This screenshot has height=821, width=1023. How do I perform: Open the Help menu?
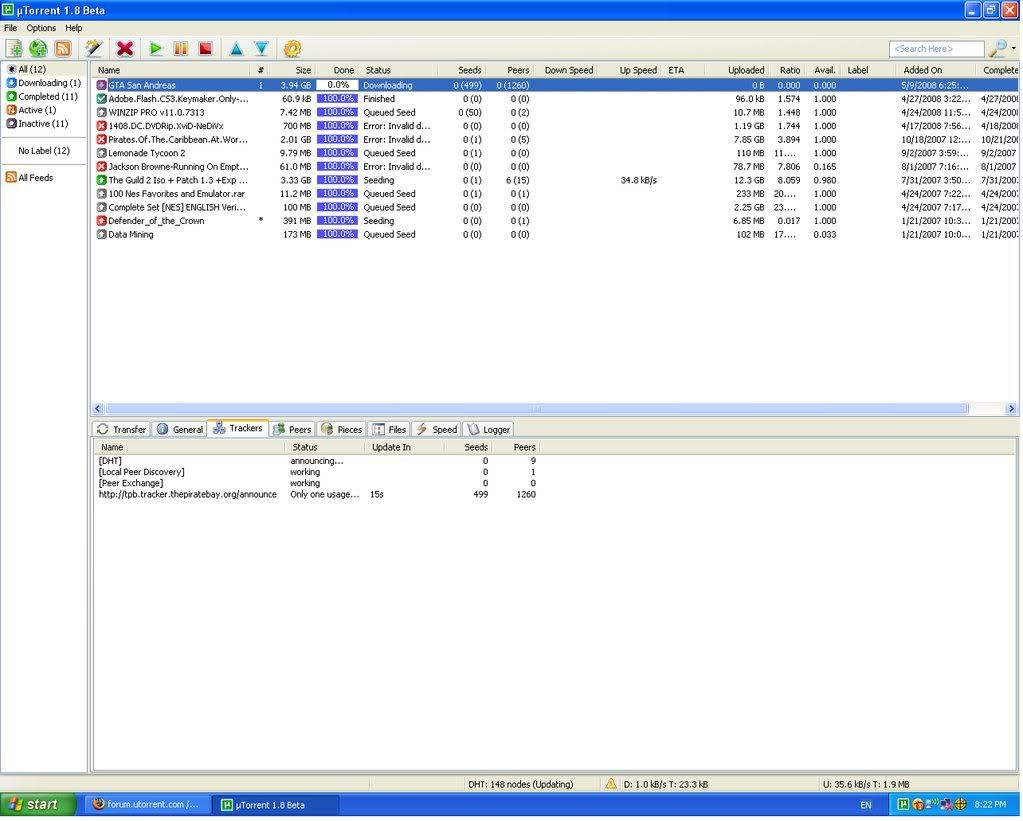[74, 28]
